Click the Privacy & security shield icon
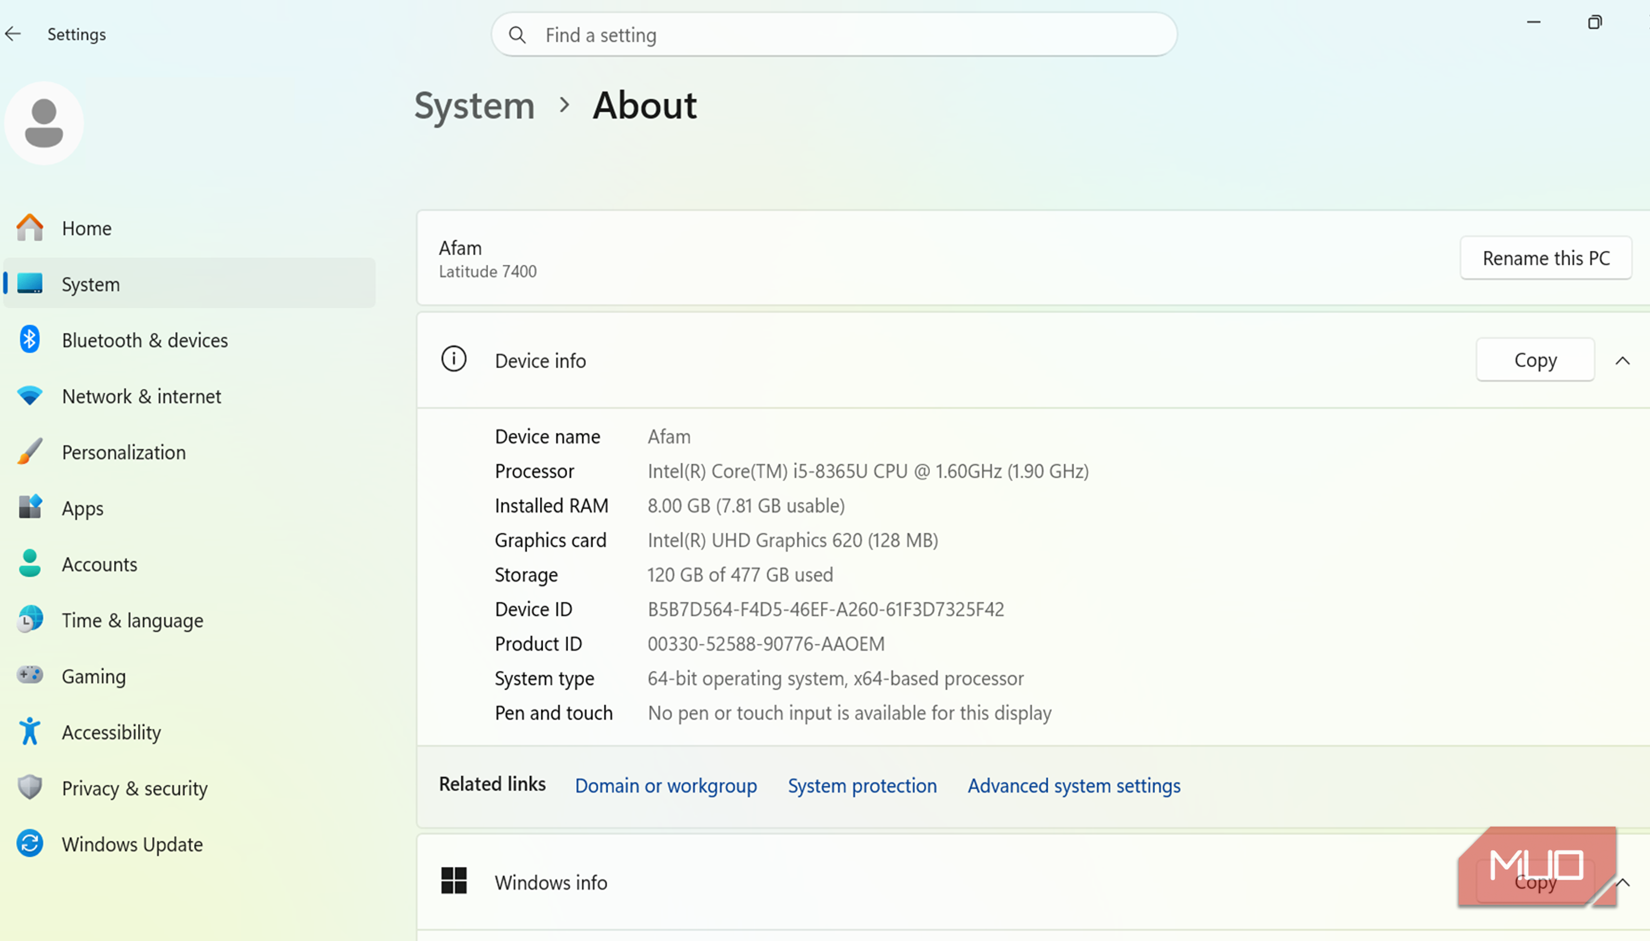 pos(30,788)
